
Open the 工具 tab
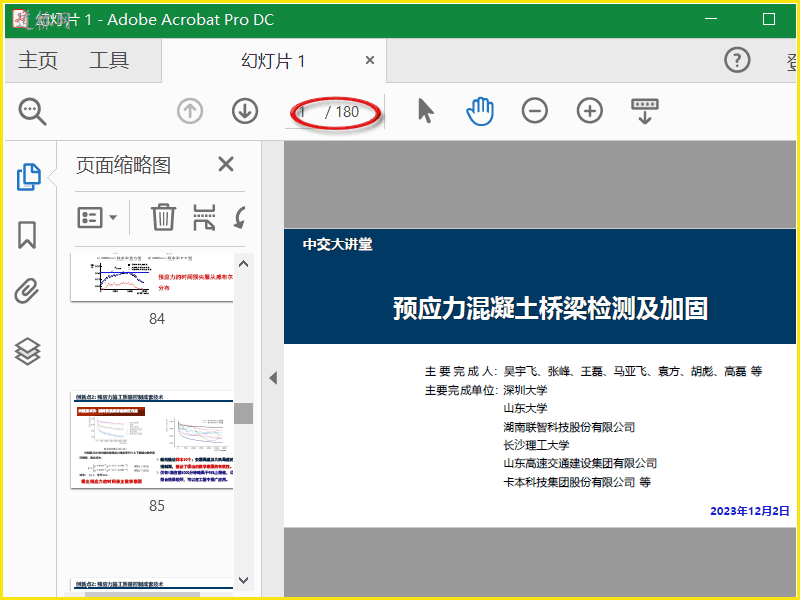(x=109, y=60)
